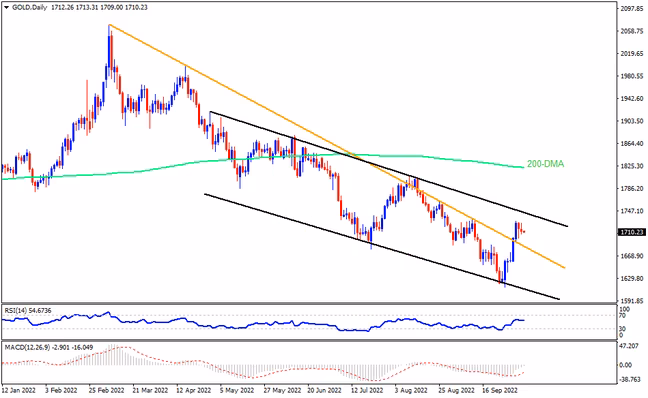Click the 1942.60 price axis label
The height and width of the screenshot is (398, 648).
click(x=632, y=98)
